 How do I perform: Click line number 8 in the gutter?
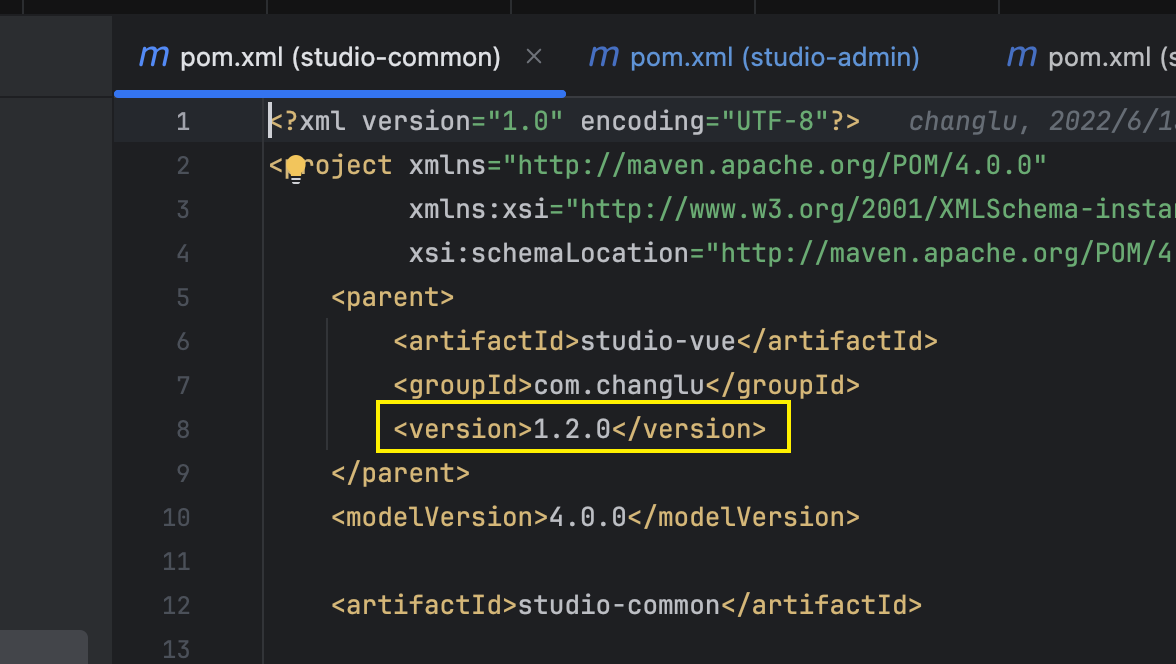[x=183, y=429]
